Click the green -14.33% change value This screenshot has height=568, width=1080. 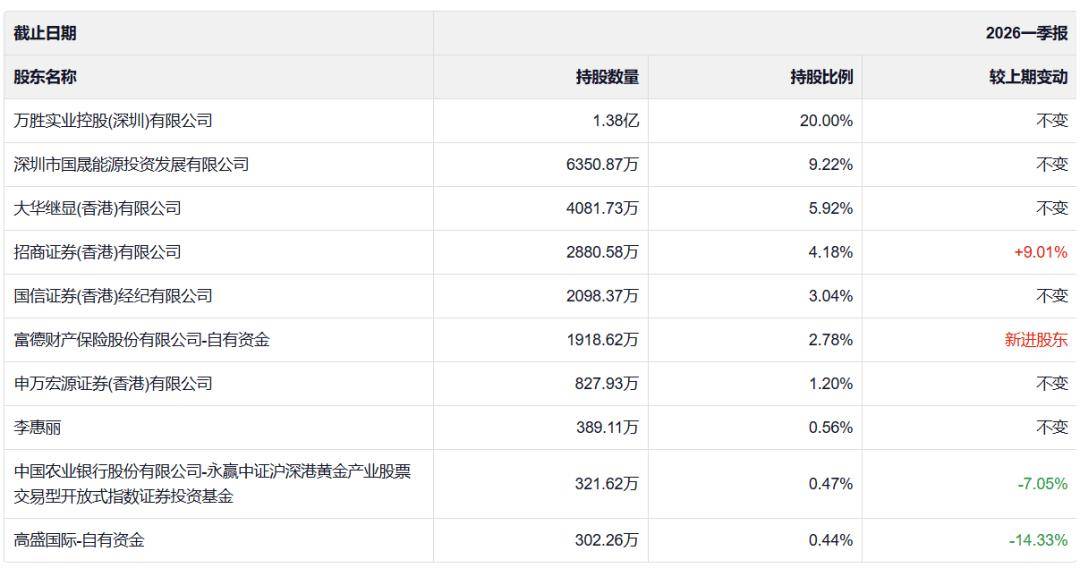coord(1039,540)
